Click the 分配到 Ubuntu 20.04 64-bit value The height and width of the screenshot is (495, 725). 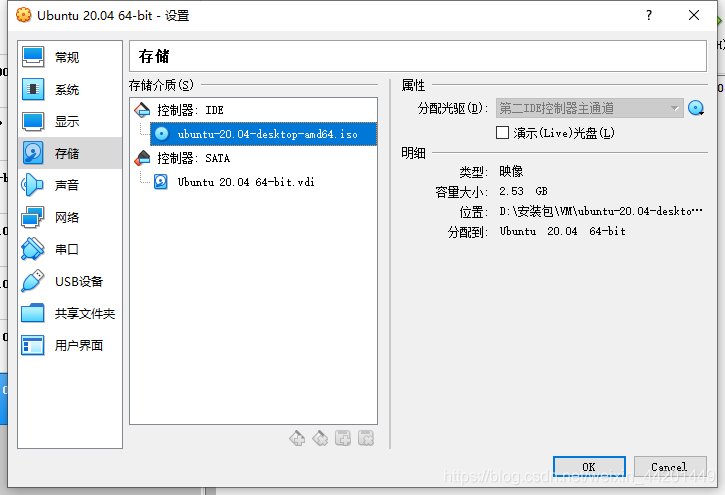pos(562,231)
